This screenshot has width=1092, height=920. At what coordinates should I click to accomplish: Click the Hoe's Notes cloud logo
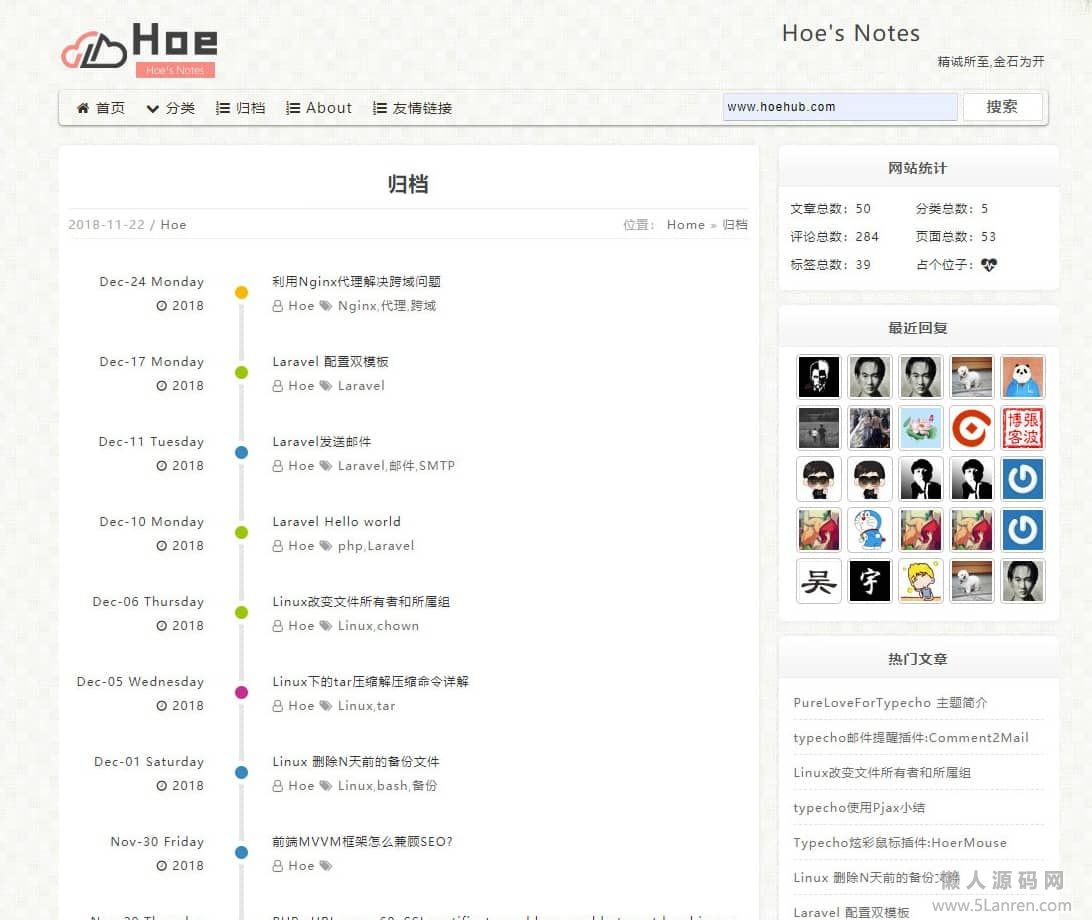[x=139, y=49]
